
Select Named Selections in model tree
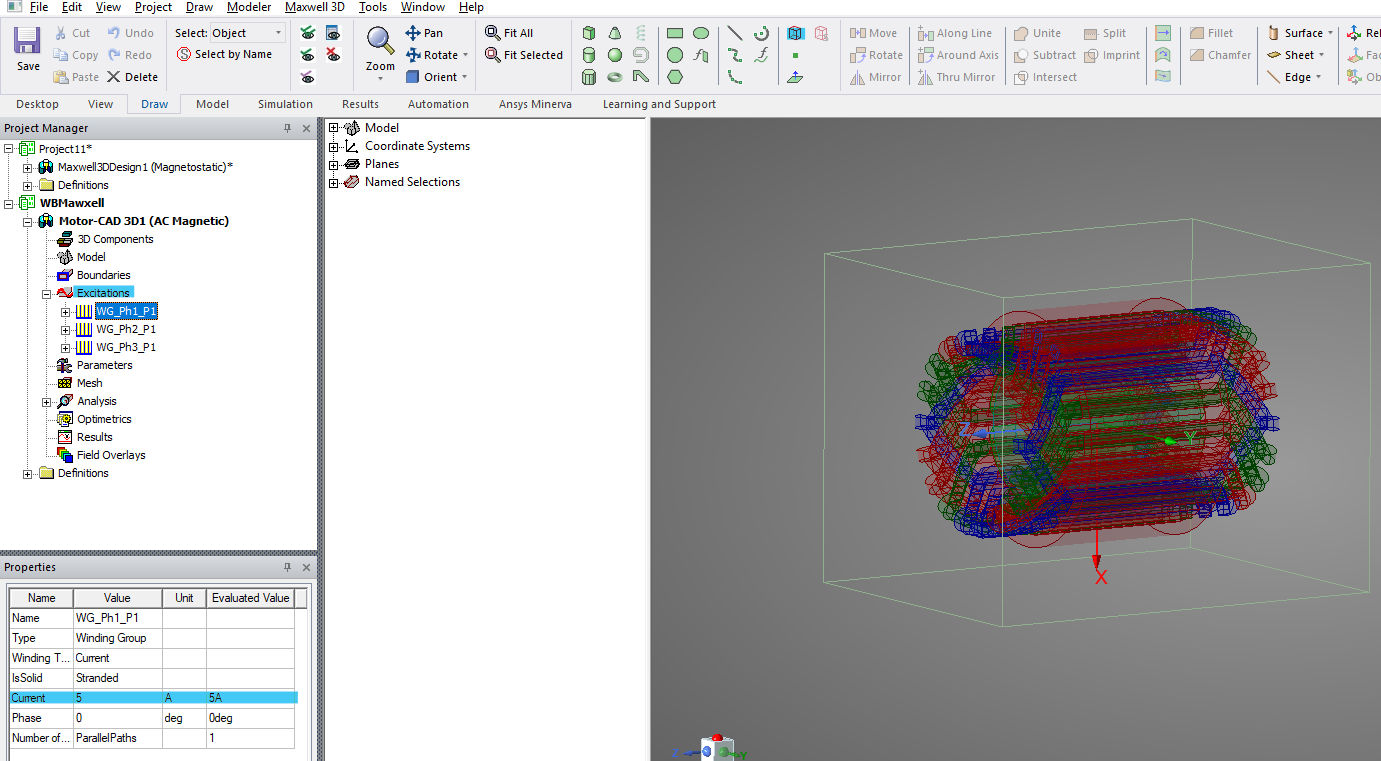412,182
